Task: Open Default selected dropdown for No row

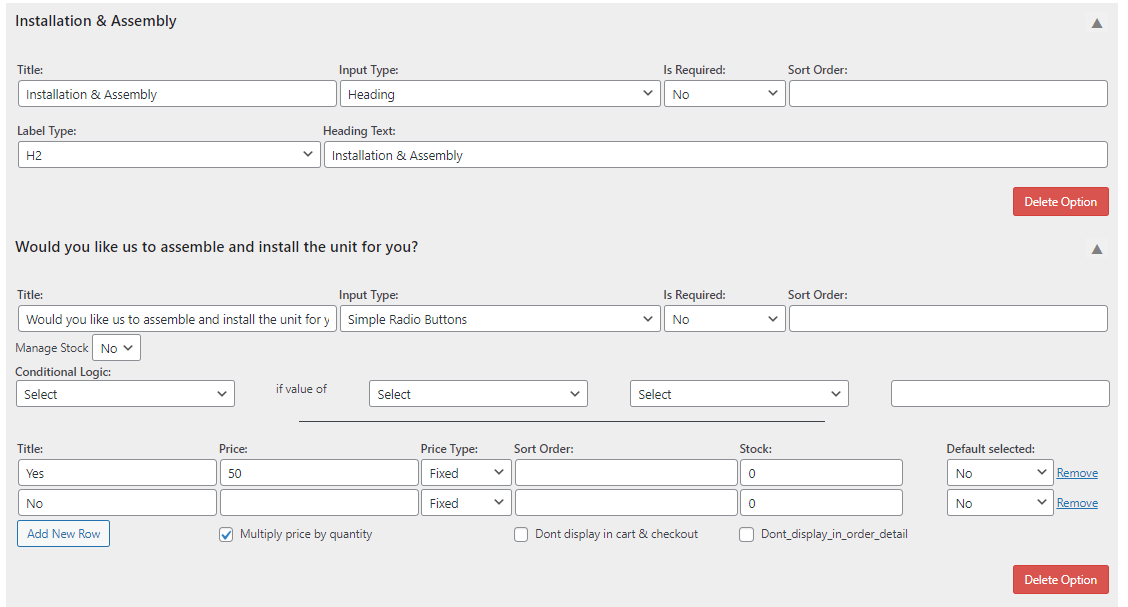Action: [1000, 503]
